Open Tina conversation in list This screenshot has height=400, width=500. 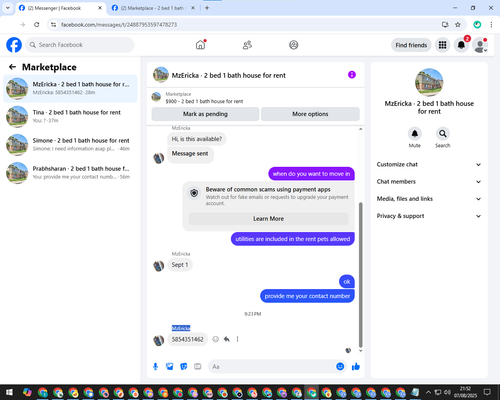(x=70, y=116)
